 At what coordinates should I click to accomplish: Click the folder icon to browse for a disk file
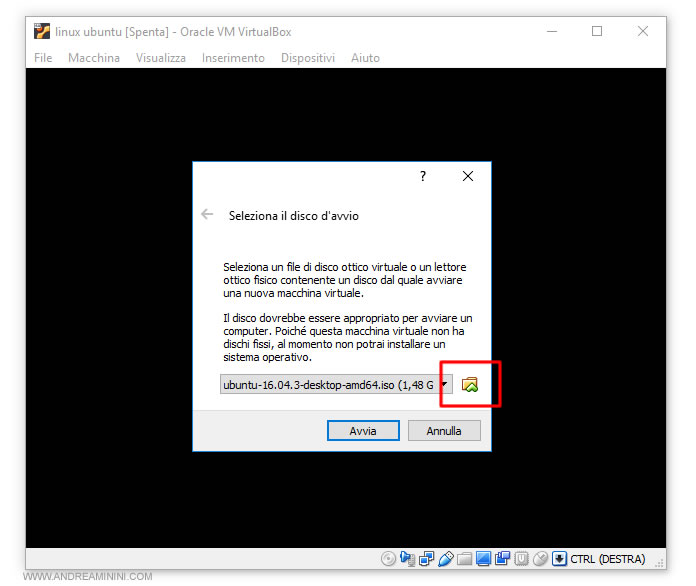click(470, 385)
